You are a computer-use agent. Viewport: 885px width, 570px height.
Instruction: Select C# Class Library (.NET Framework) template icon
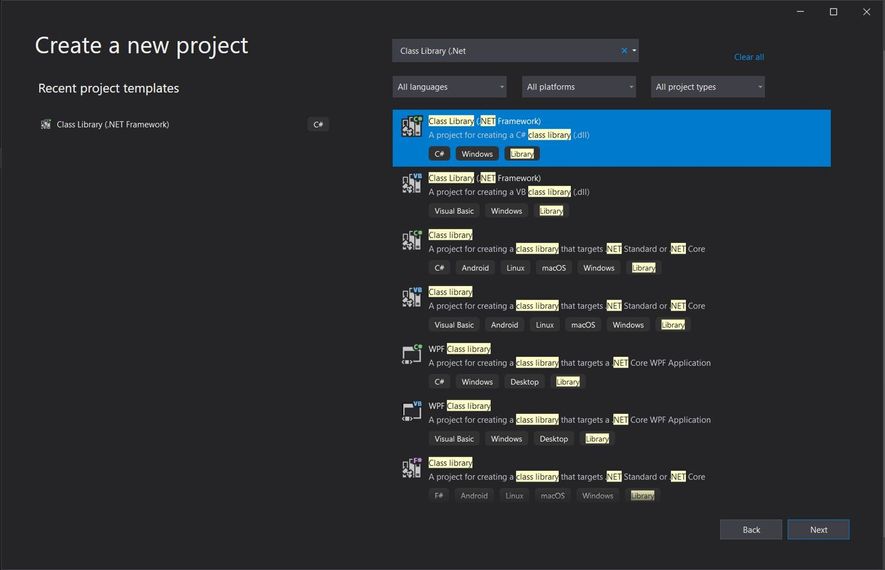click(411, 126)
